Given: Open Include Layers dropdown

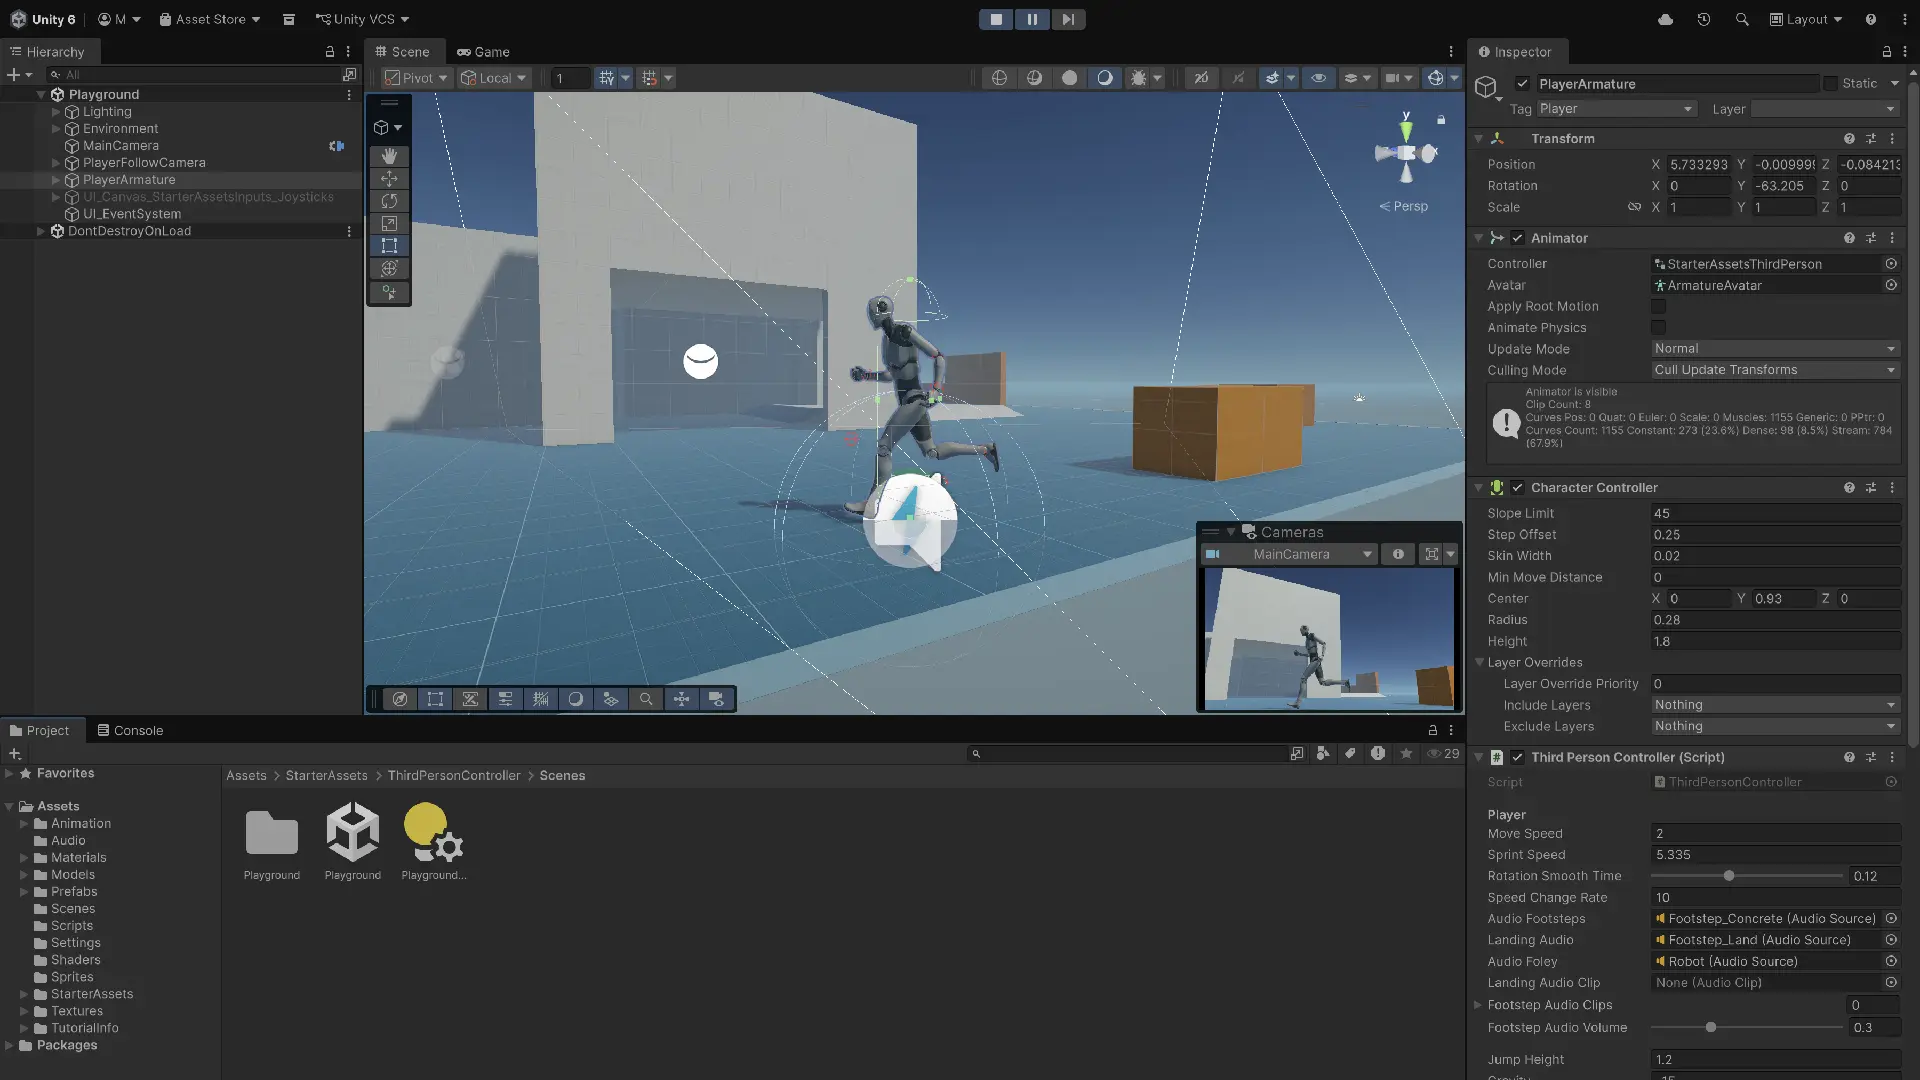Looking at the screenshot, I should 1775,705.
